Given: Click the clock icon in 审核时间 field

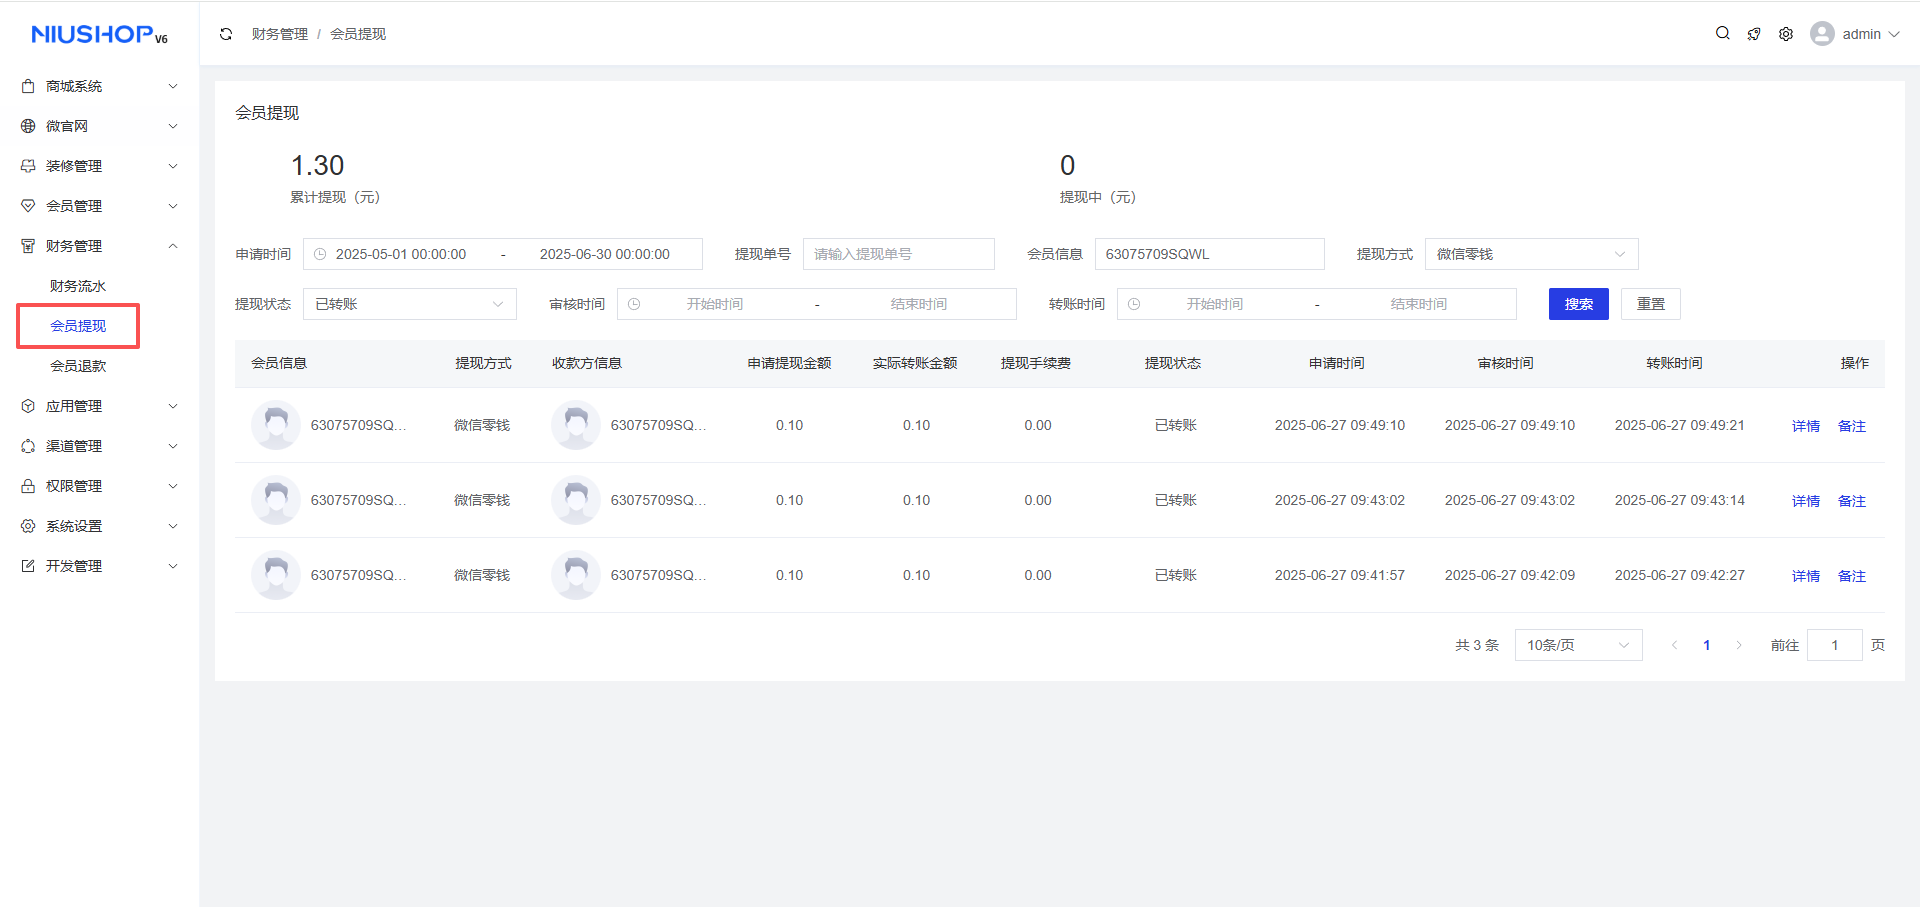Looking at the screenshot, I should (x=634, y=304).
